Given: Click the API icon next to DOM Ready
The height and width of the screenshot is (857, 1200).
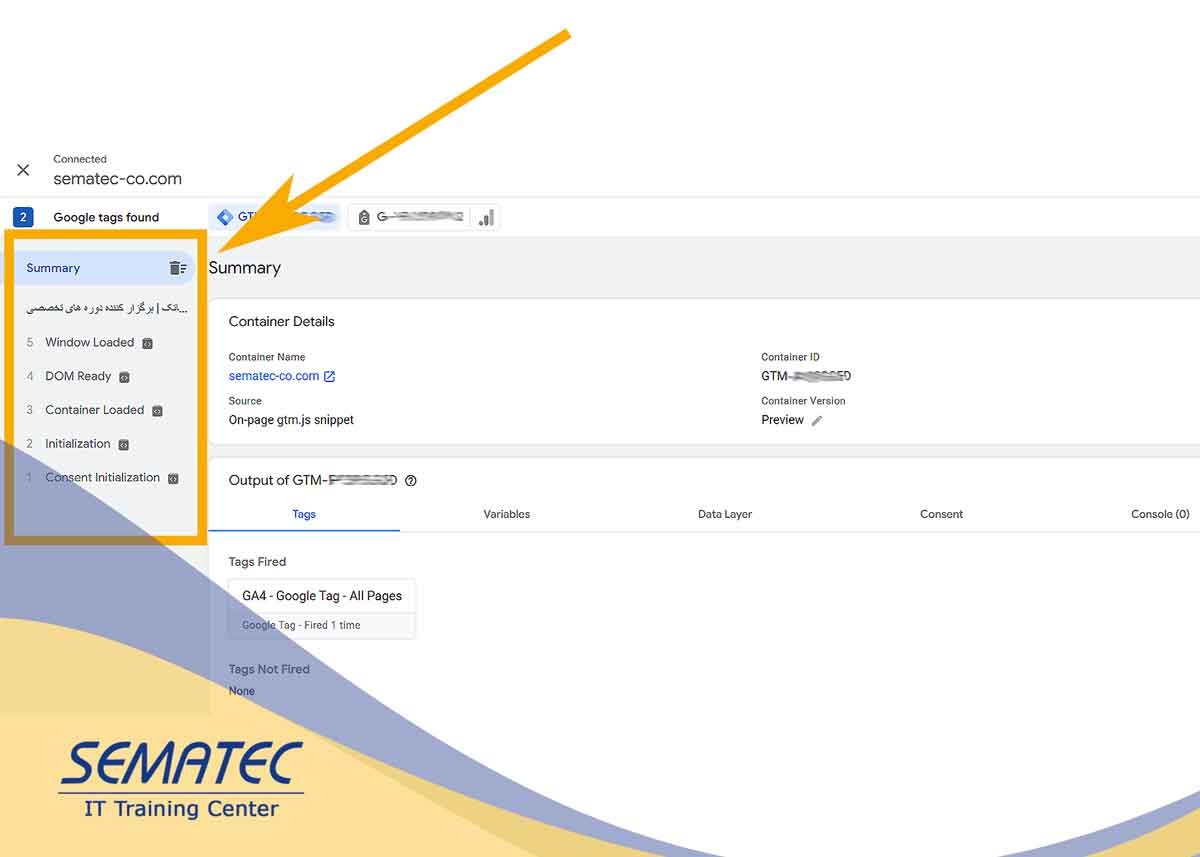Looking at the screenshot, I should [124, 377].
